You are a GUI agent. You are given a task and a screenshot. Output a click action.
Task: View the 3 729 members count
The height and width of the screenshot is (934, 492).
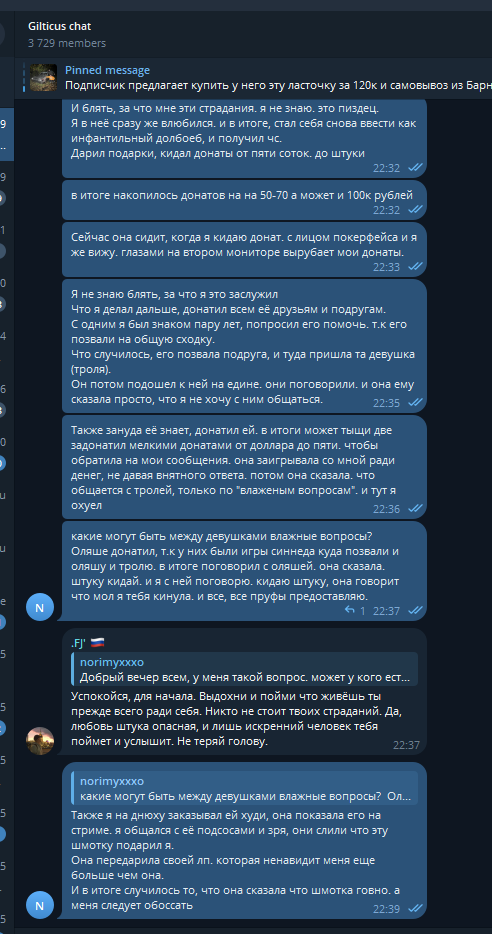[x=67, y=43]
